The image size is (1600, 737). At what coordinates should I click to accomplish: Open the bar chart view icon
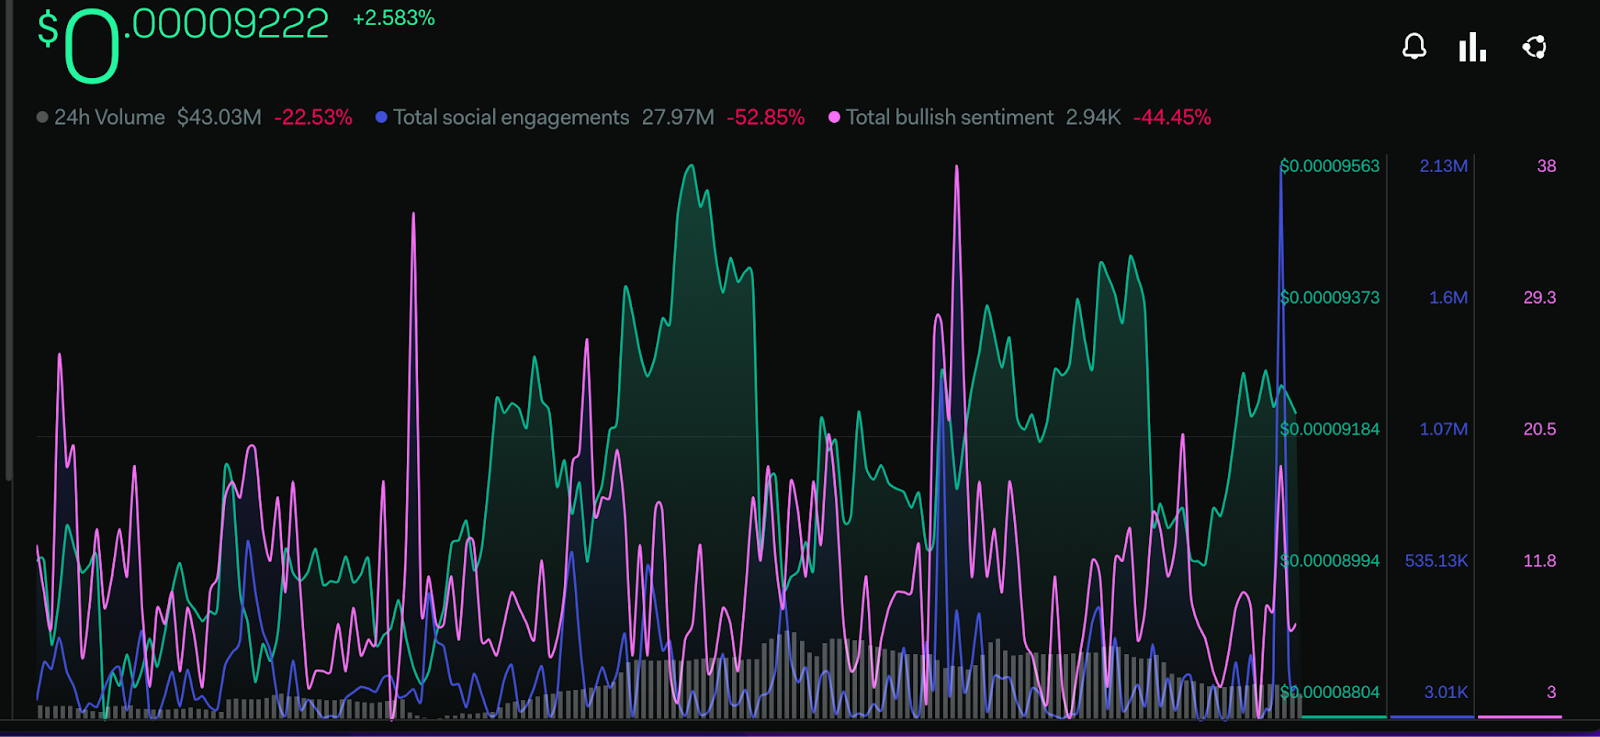pos(1472,46)
